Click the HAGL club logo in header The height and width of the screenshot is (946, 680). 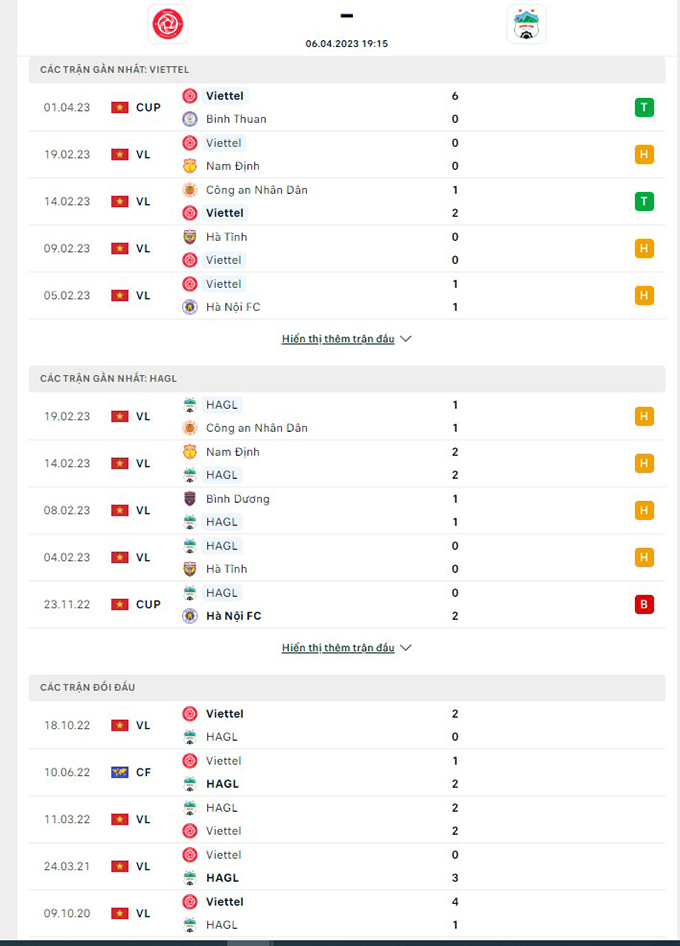(x=526, y=24)
